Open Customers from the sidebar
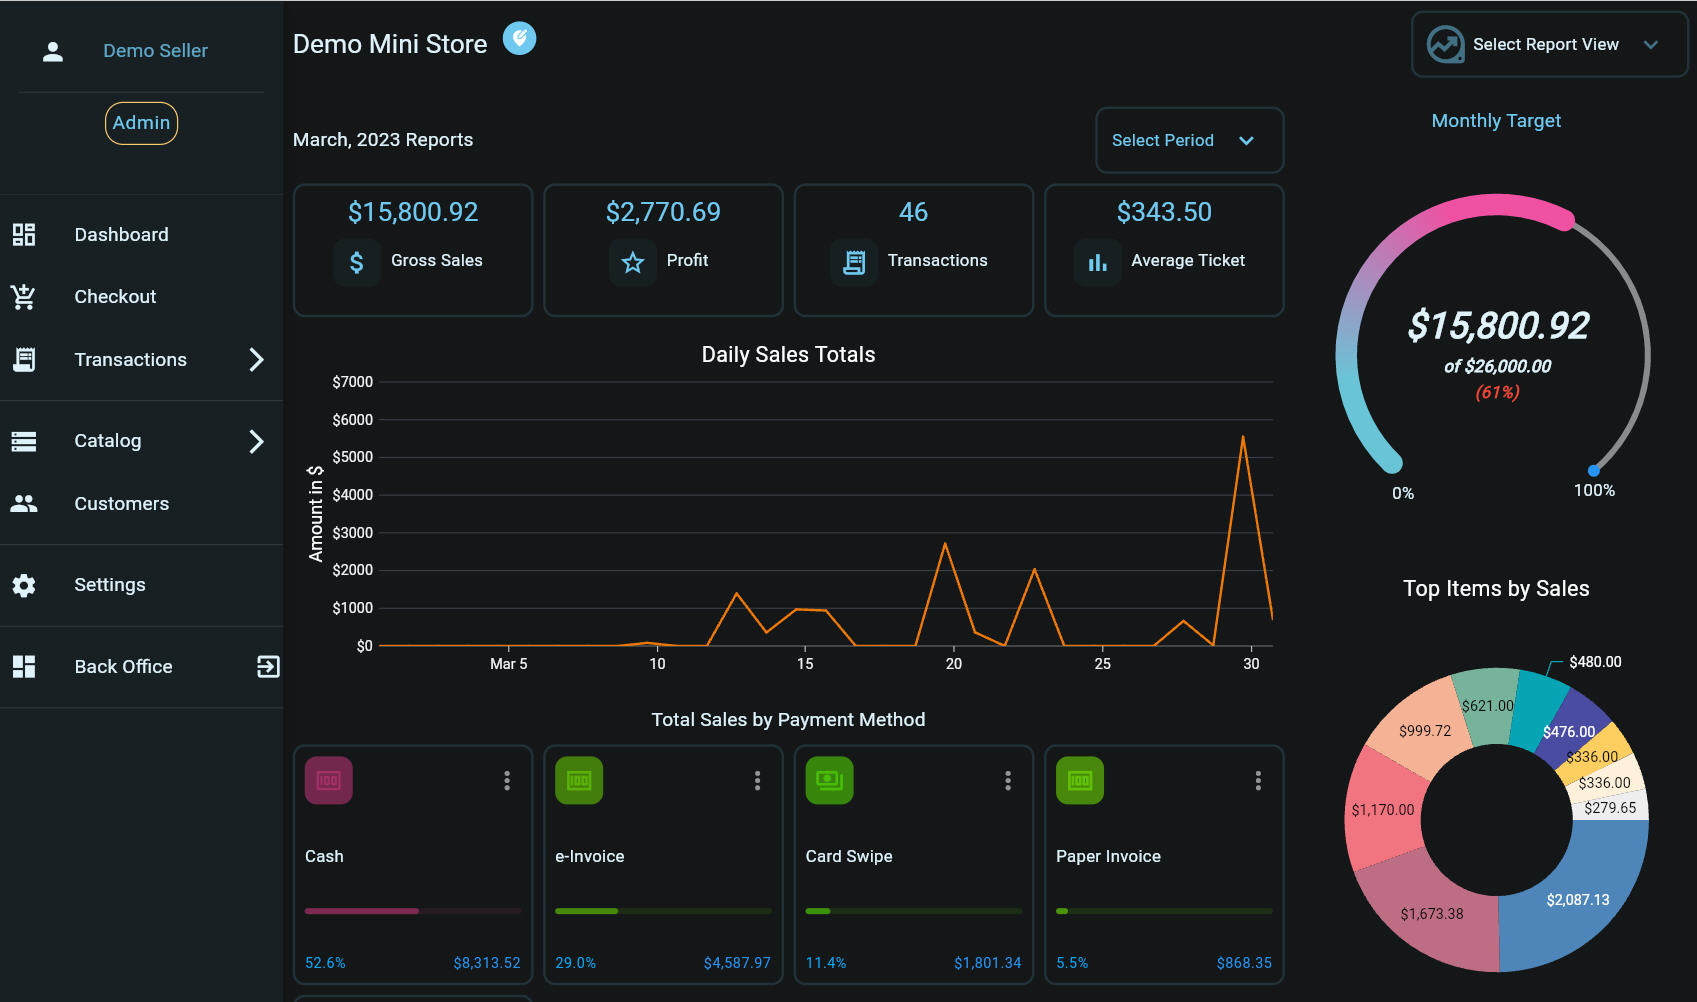 pyautogui.click(x=121, y=504)
